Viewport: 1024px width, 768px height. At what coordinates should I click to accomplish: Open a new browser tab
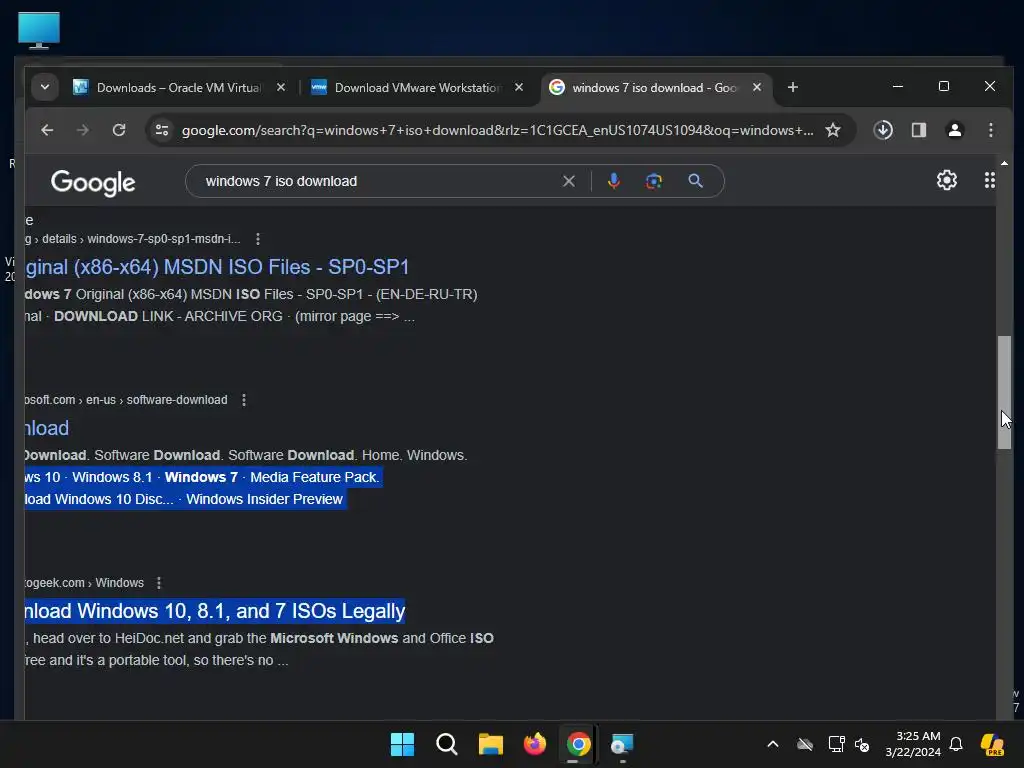coord(793,87)
